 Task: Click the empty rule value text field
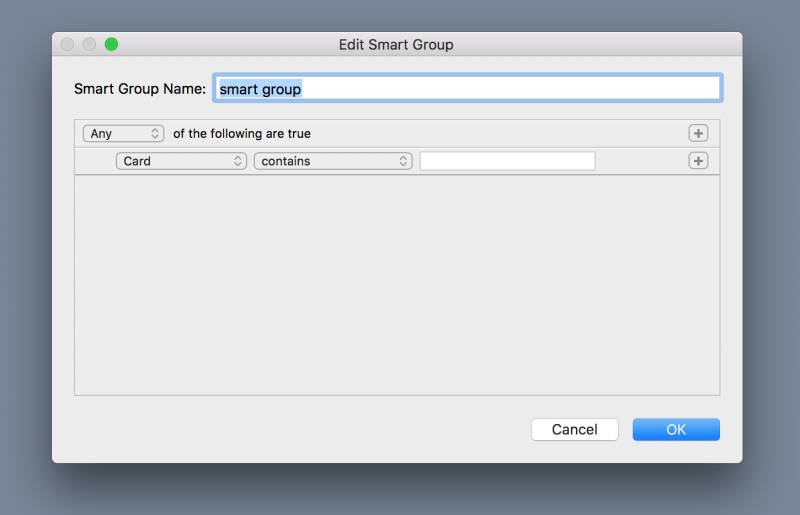click(507, 161)
